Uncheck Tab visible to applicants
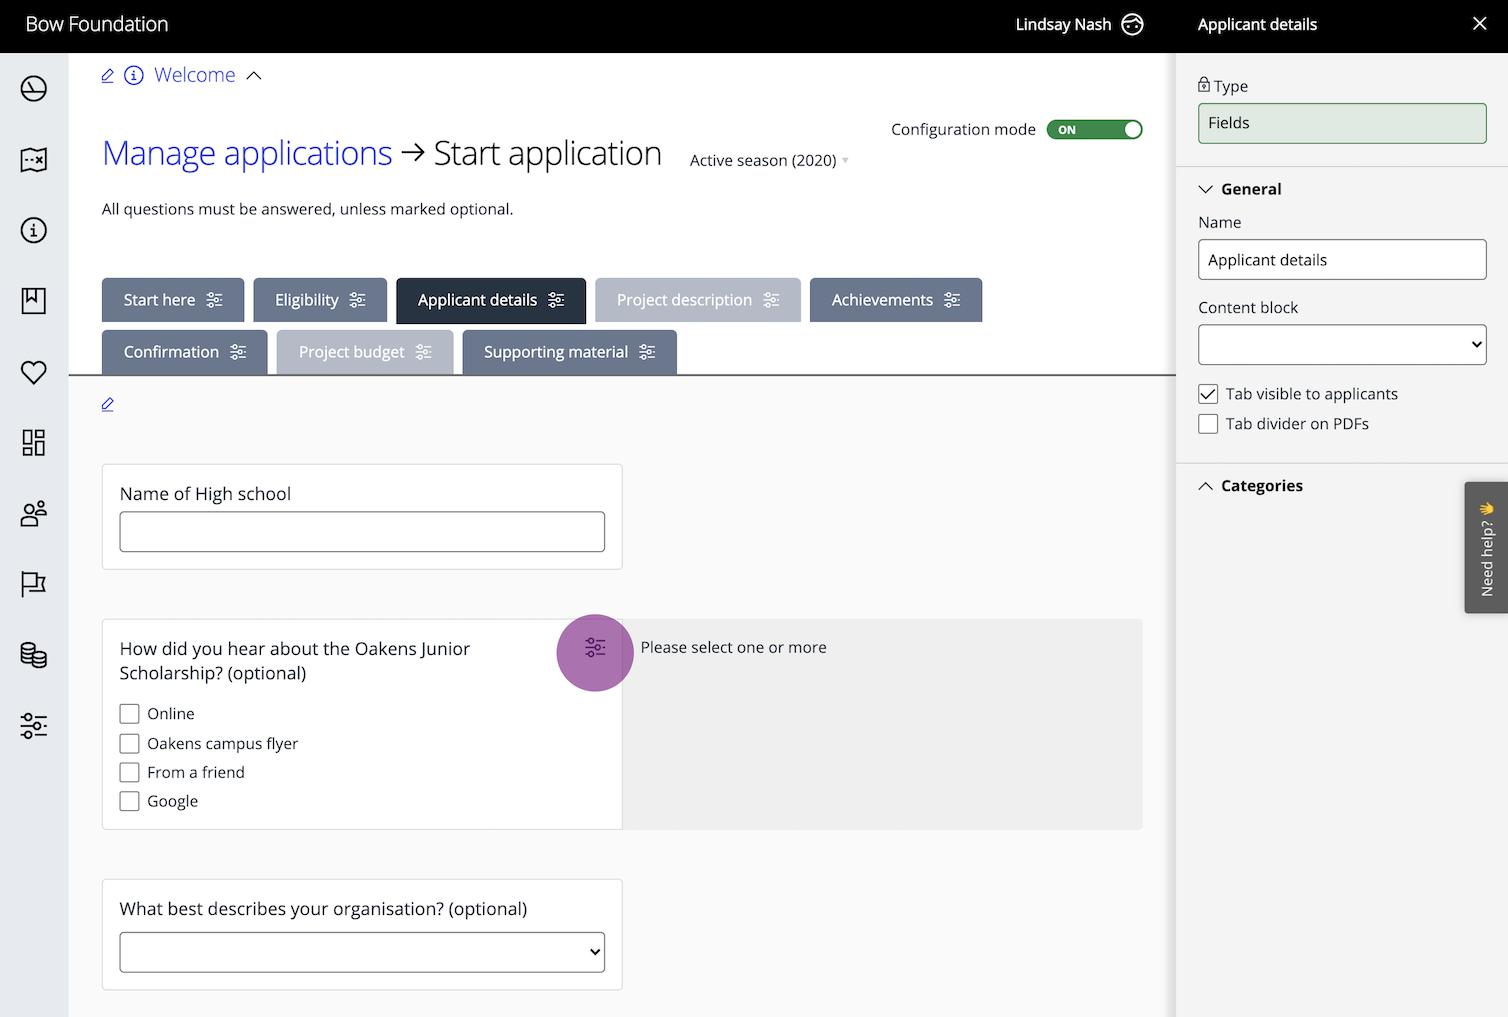The width and height of the screenshot is (1508, 1017). pyautogui.click(x=1208, y=394)
